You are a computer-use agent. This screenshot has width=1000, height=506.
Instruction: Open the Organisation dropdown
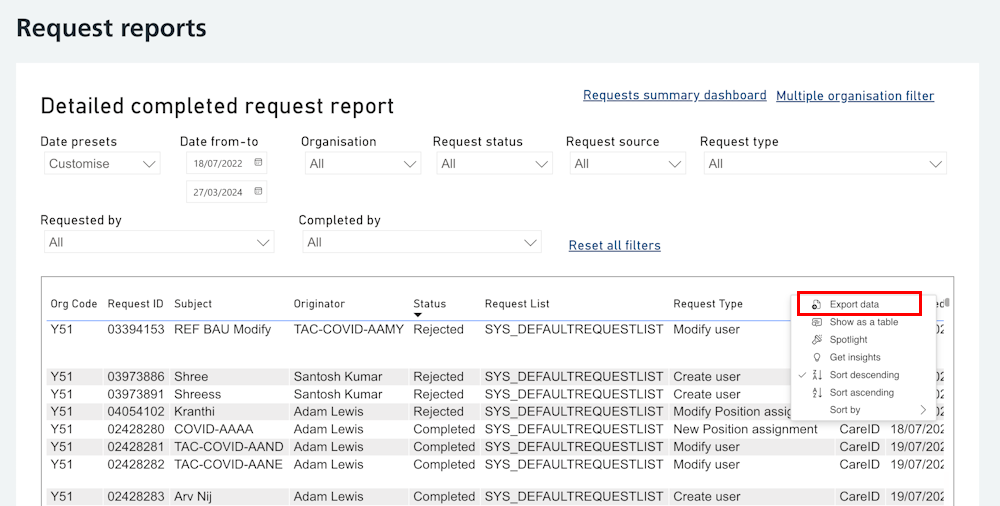pos(363,163)
